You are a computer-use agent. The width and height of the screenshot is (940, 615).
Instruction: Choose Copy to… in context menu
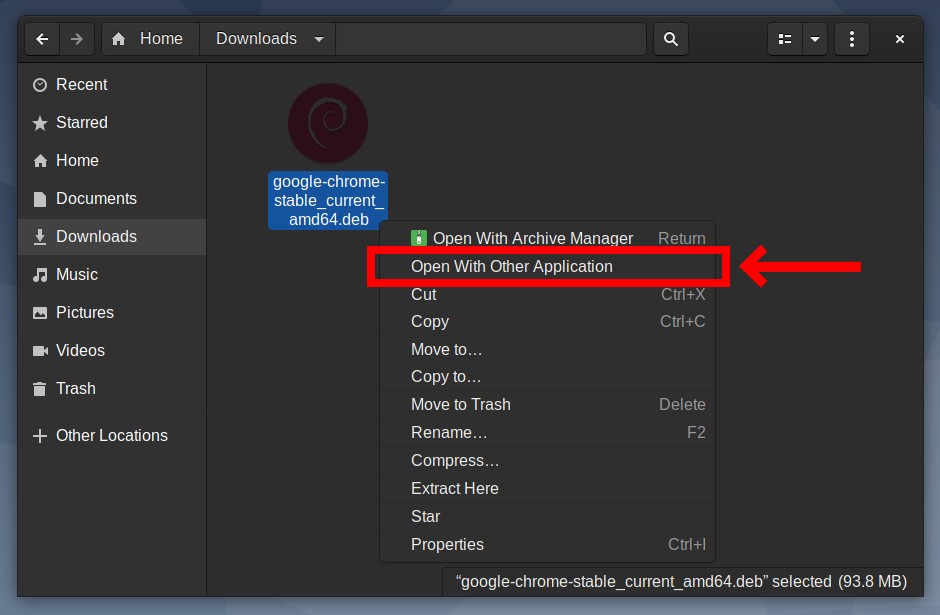547,376
